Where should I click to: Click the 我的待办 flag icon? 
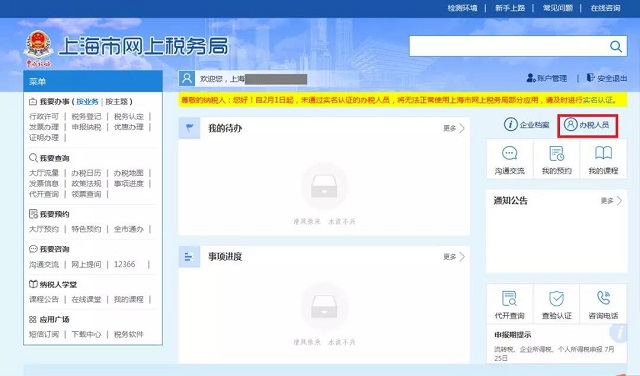point(189,128)
